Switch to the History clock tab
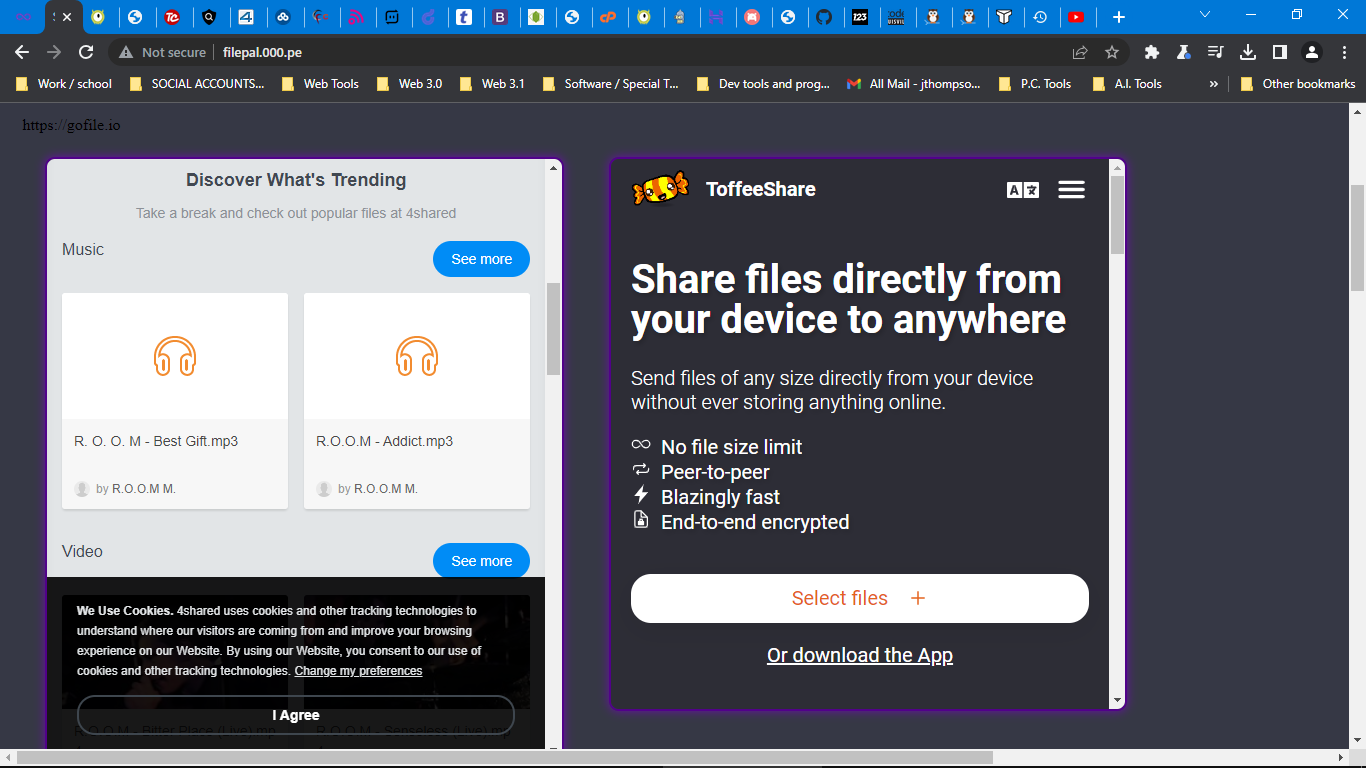 tap(1040, 17)
